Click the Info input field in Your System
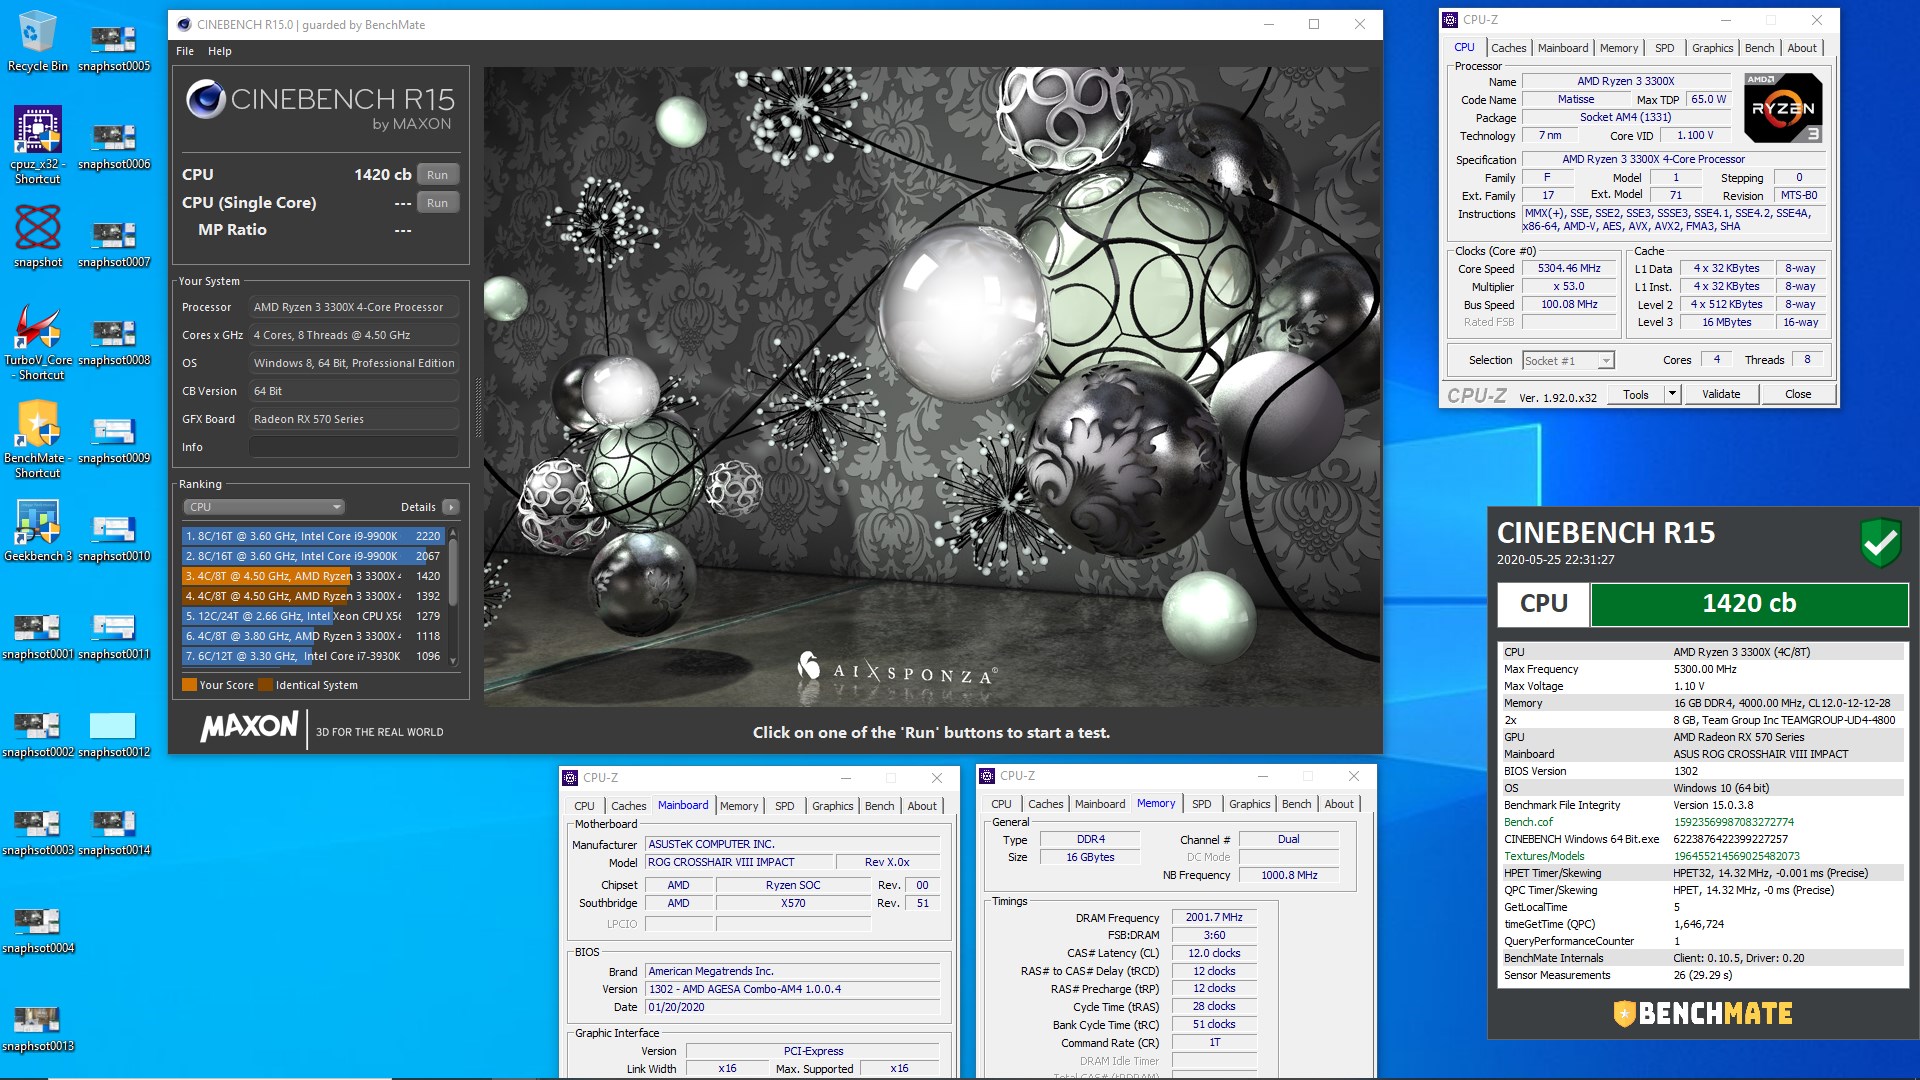Screen dimensions: 1920x1080 click(354, 447)
